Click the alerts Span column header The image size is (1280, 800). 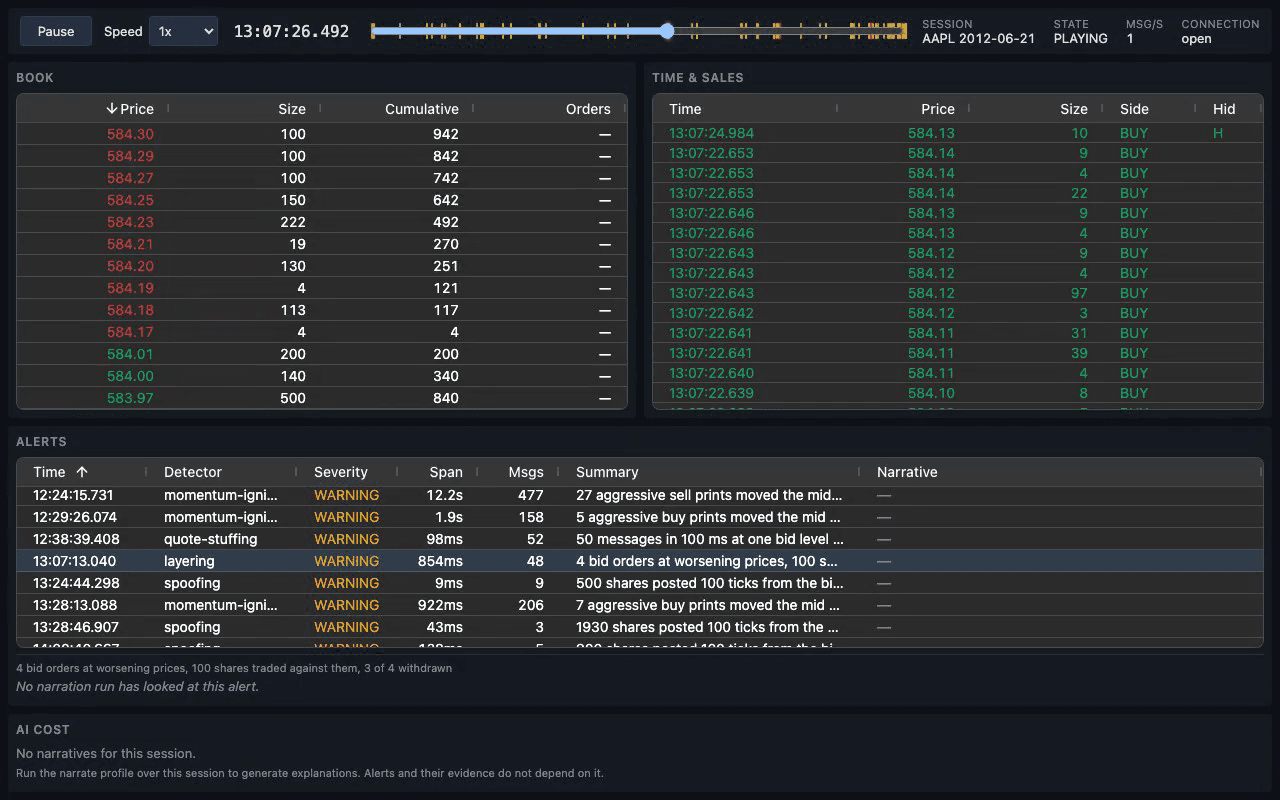446,472
